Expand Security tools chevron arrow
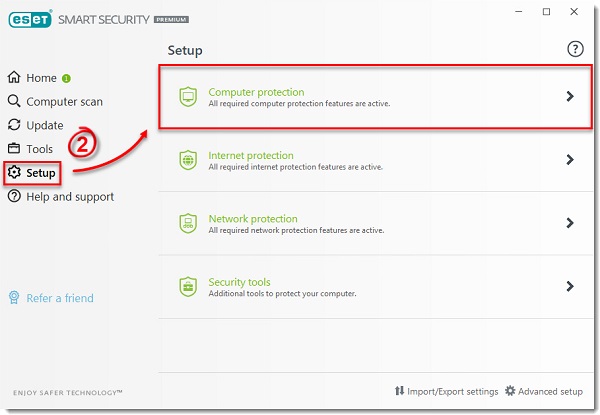 pos(569,286)
